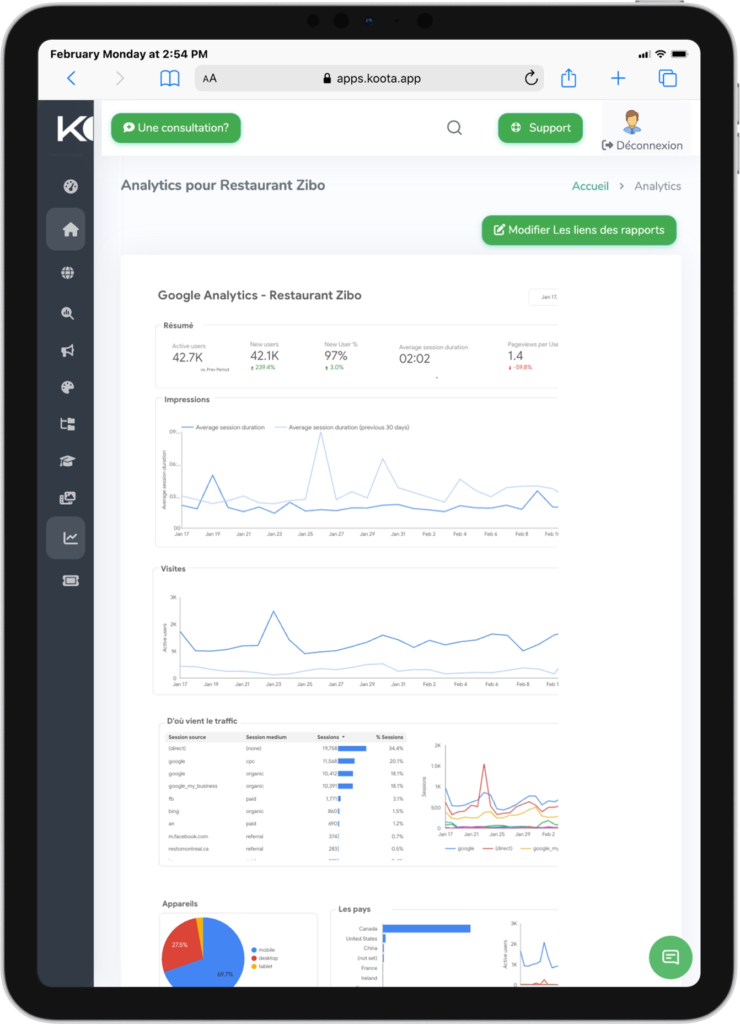This screenshot has width=740, height=1024.
Task: Click Modifier Les liens des rapports
Action: click(579, 230)
